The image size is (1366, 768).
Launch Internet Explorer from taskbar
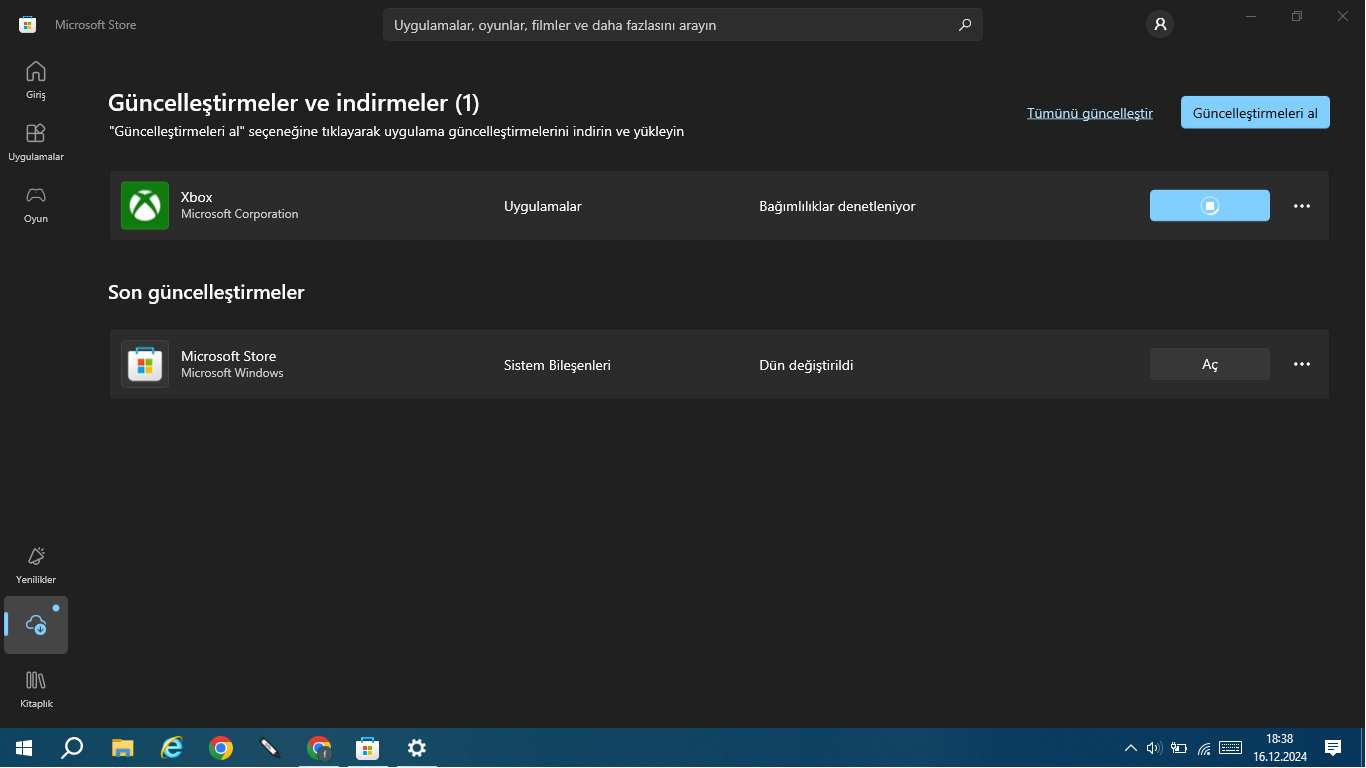(172, 748)
